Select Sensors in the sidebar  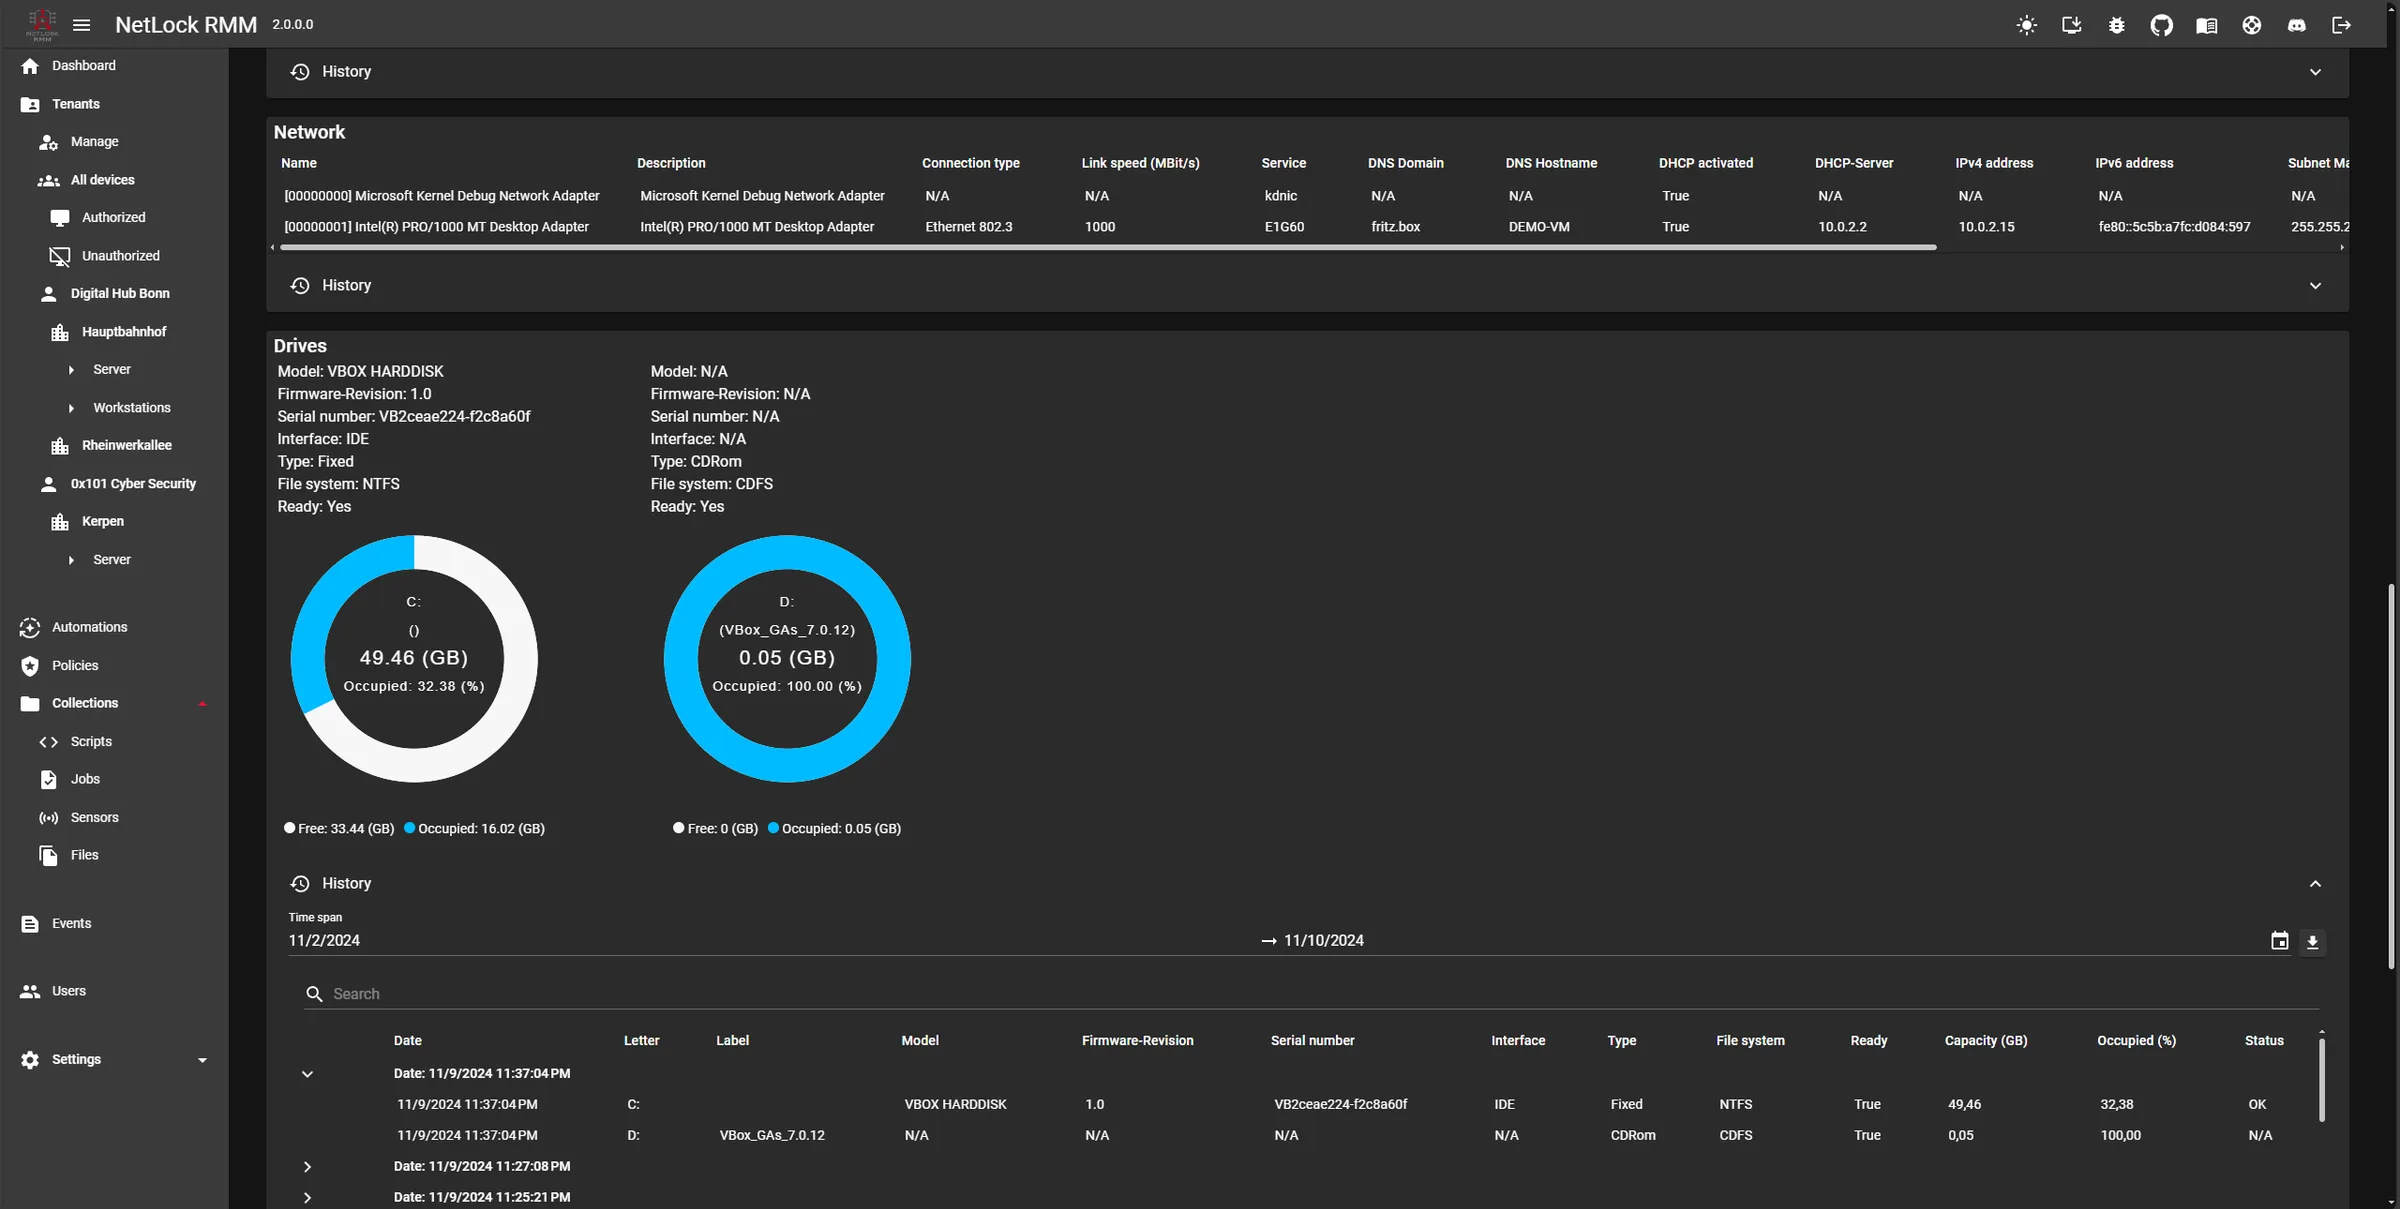click(x=95, y=817)
